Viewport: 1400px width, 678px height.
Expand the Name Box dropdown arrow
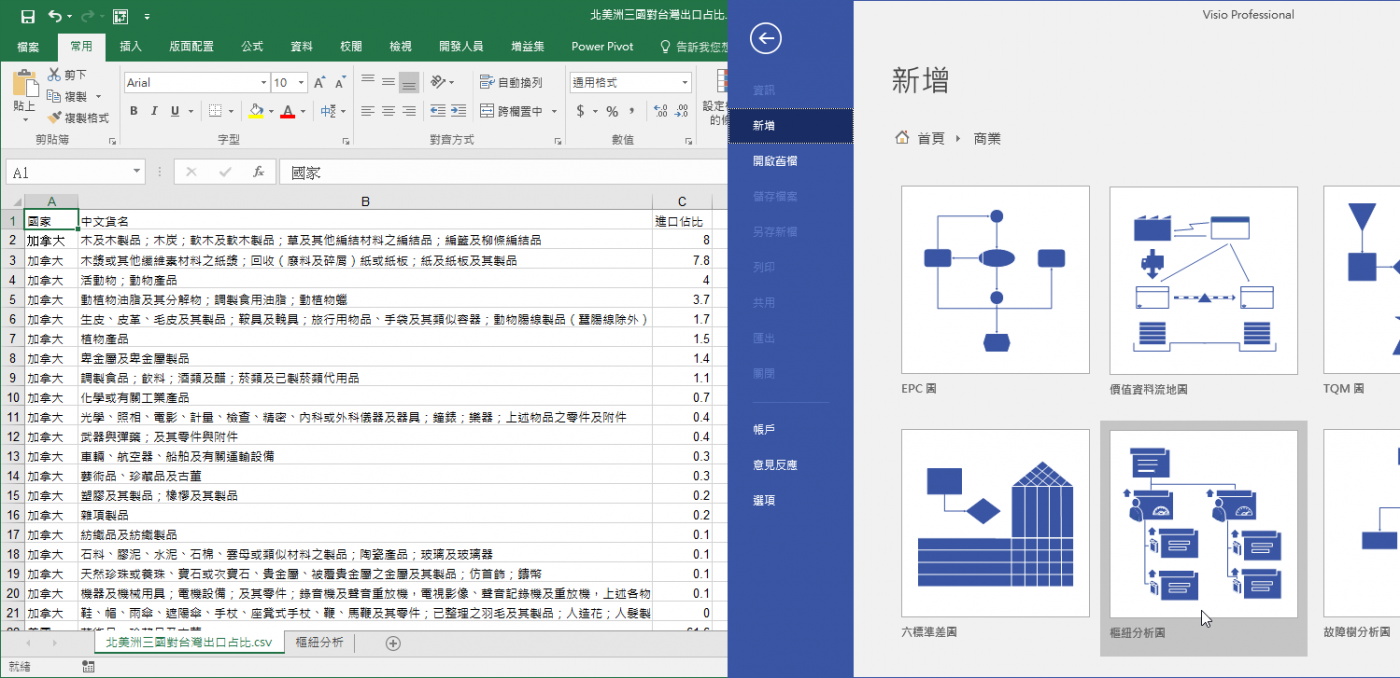pos(136,172)
